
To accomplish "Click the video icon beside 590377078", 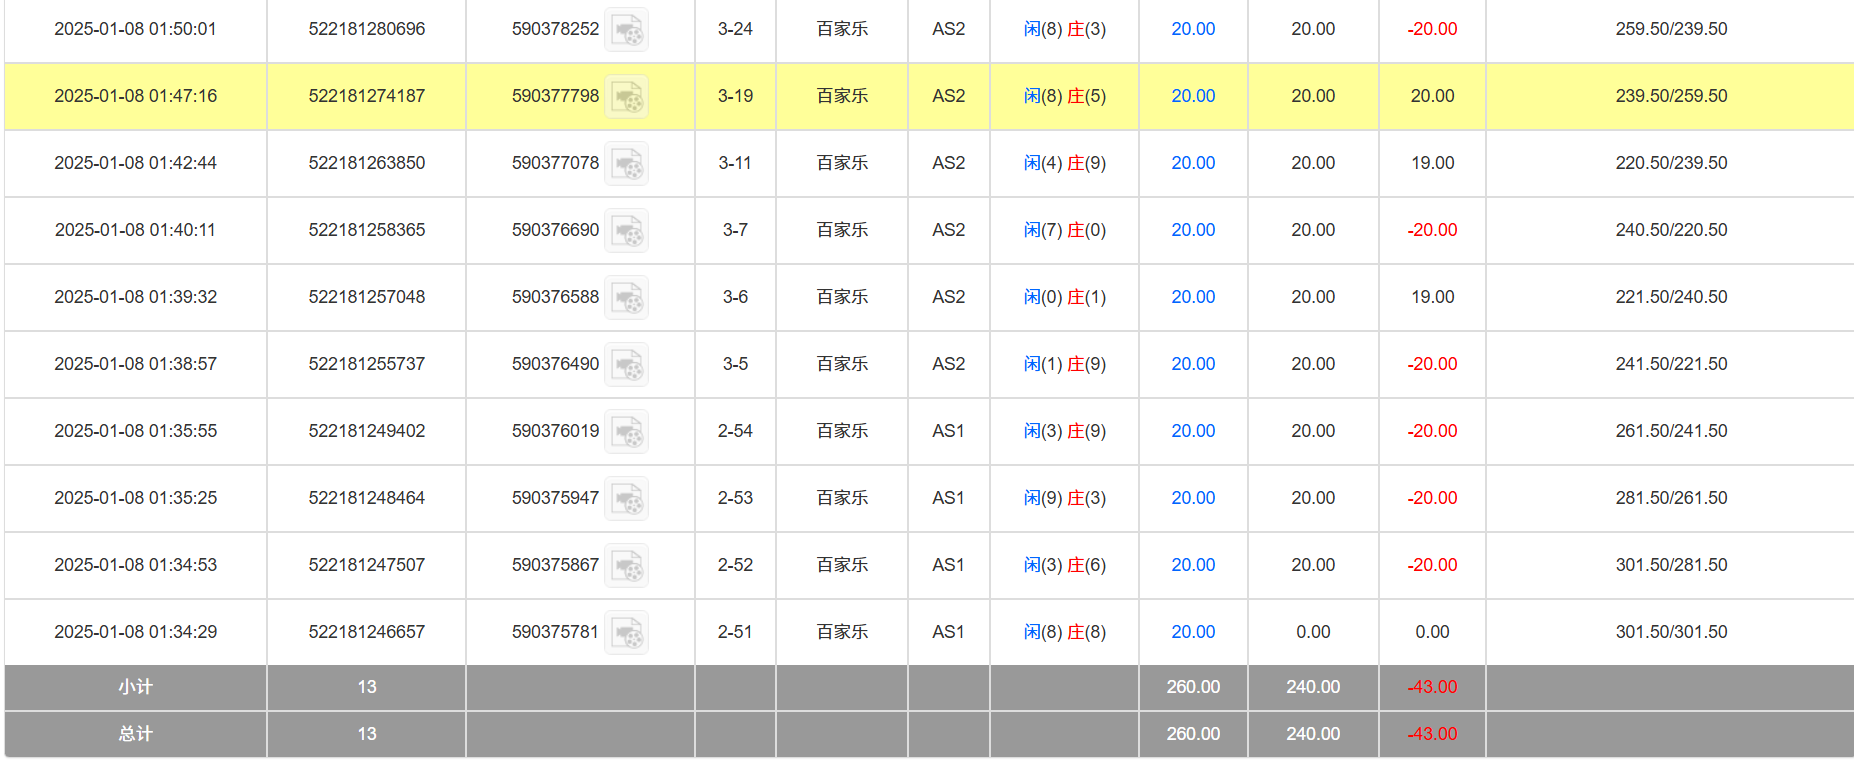I will click(x=627, y=164).
